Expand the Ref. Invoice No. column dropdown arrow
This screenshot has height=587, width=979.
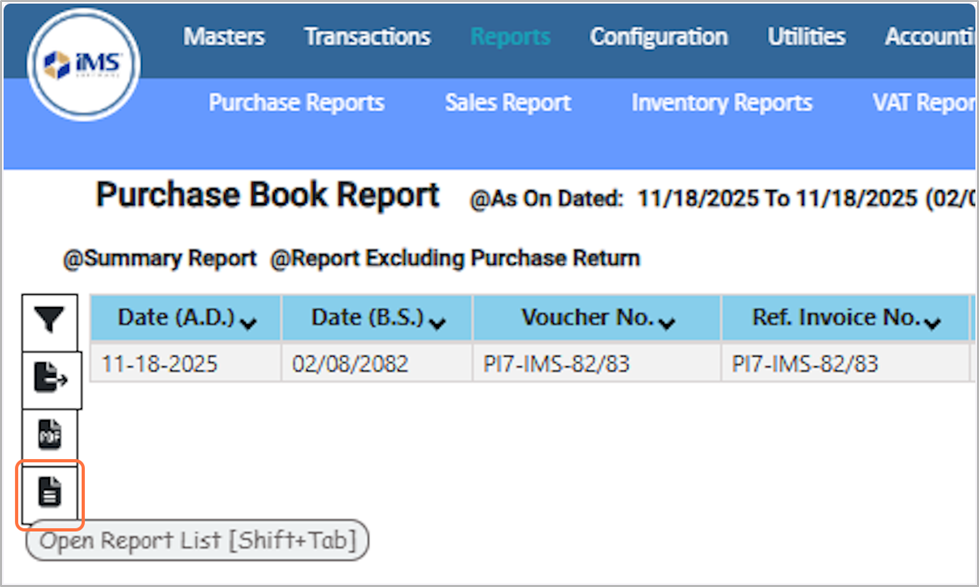(x=933, y=322)
